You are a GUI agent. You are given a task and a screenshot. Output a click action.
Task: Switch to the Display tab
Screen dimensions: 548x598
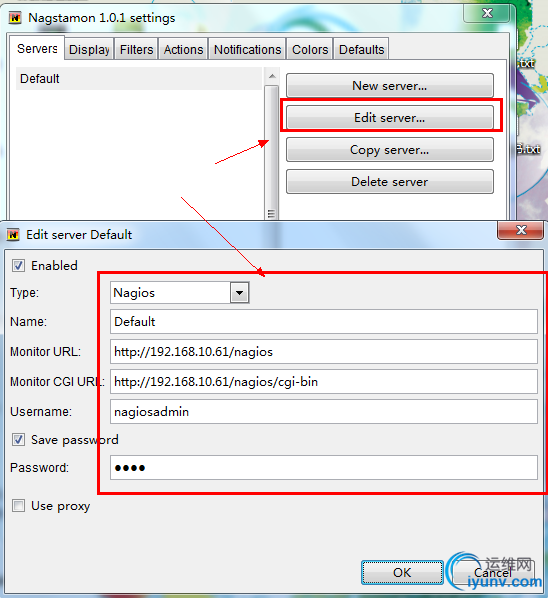click(x=89, y=50)
